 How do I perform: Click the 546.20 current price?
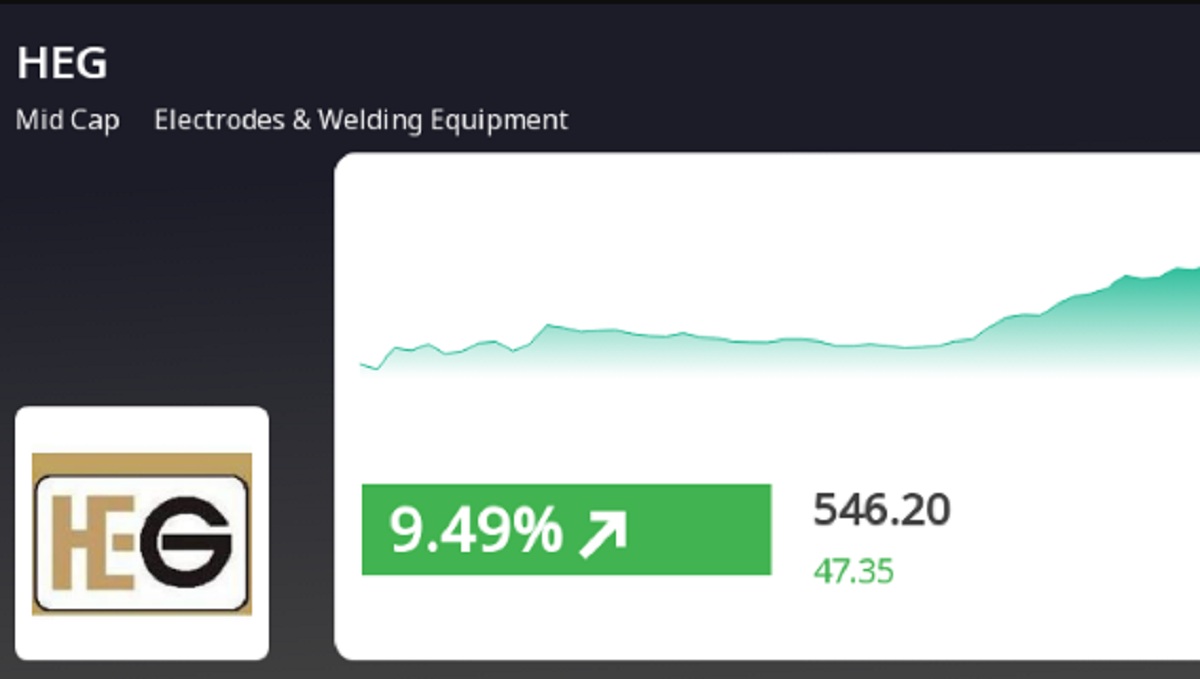(x=881, y=510)
